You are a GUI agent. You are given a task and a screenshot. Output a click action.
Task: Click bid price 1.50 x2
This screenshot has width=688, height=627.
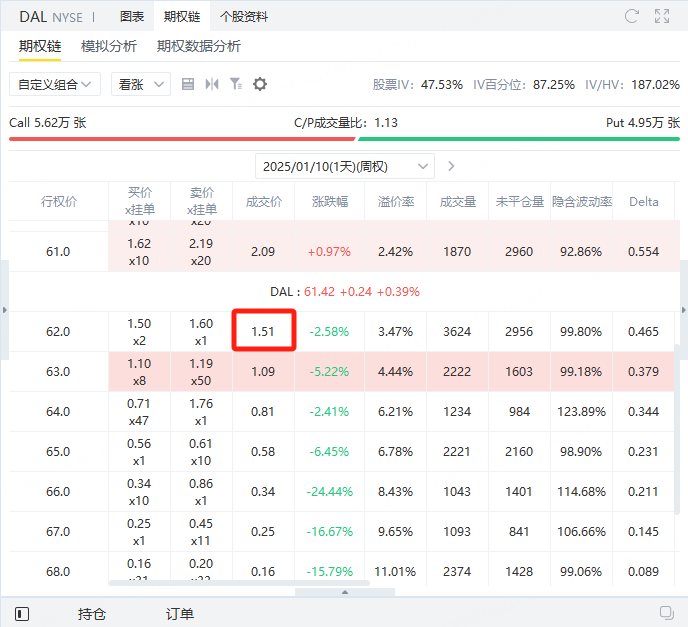click(x=139, y=332)
